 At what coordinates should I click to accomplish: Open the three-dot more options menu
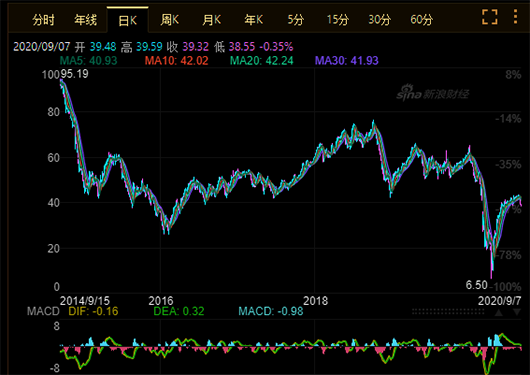[515, 17]
